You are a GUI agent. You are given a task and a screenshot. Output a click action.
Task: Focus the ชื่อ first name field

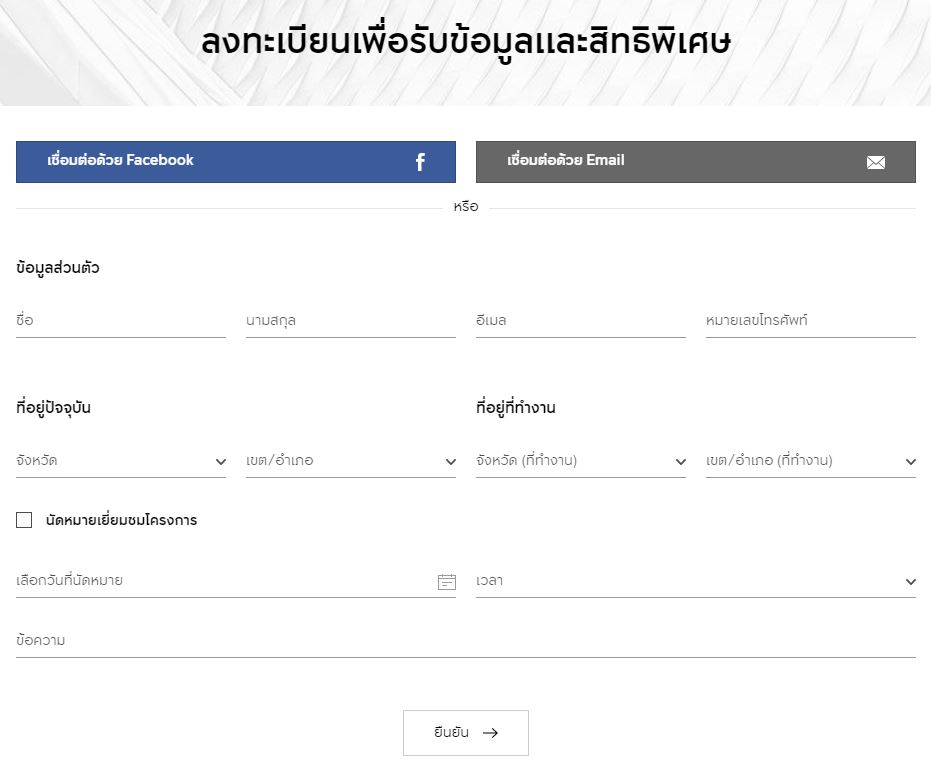[x=121, y=321]
